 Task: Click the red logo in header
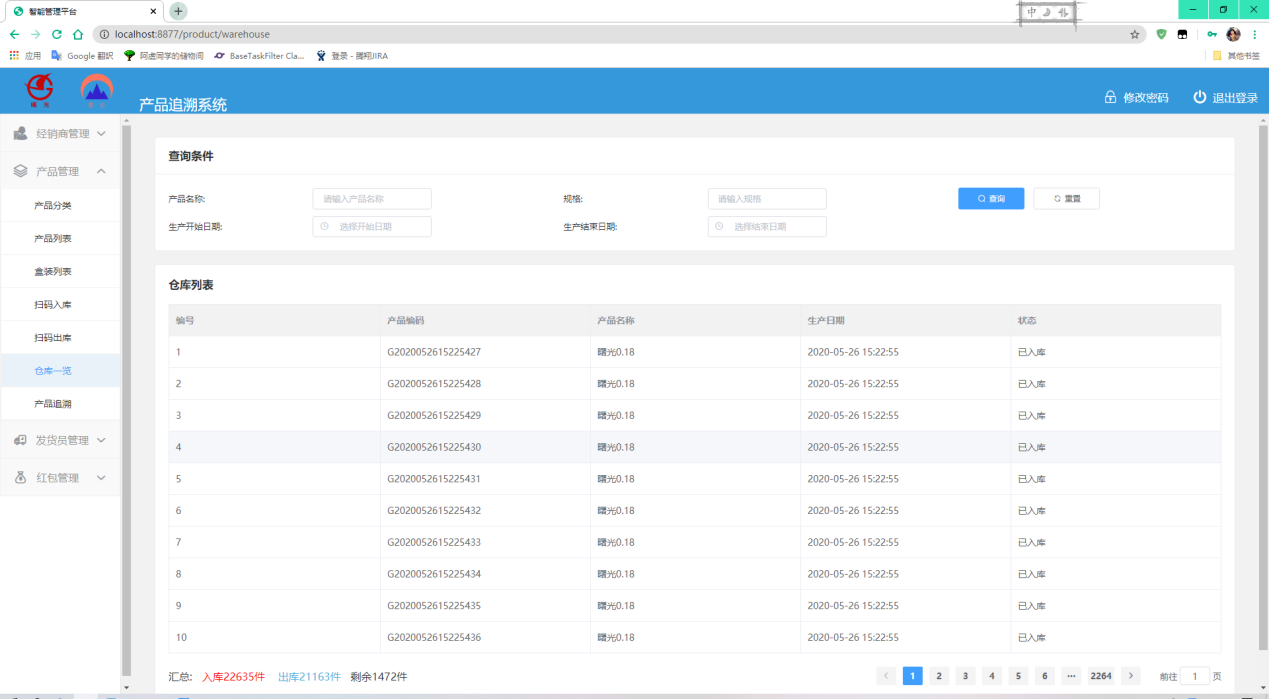39,90
